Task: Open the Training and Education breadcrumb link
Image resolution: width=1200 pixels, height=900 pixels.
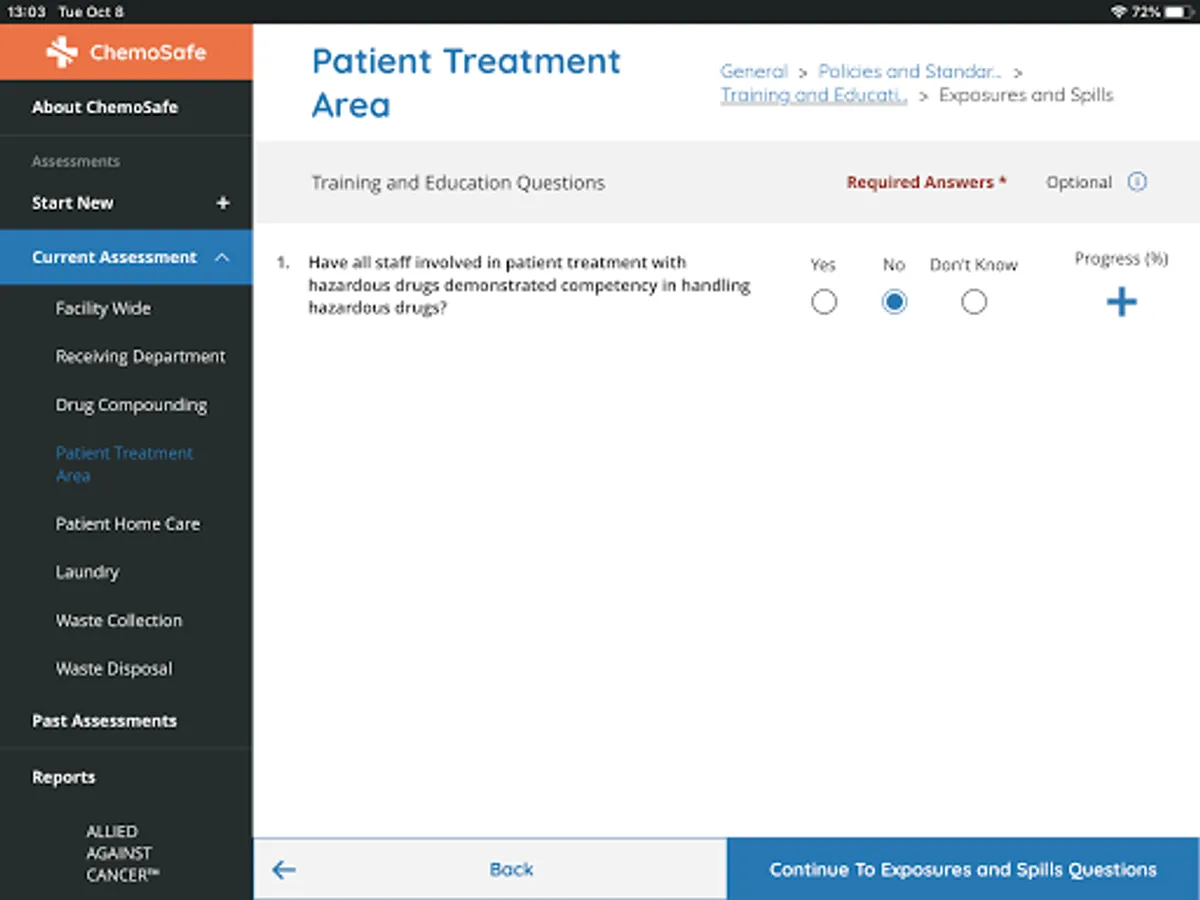Action: [814, 96]
